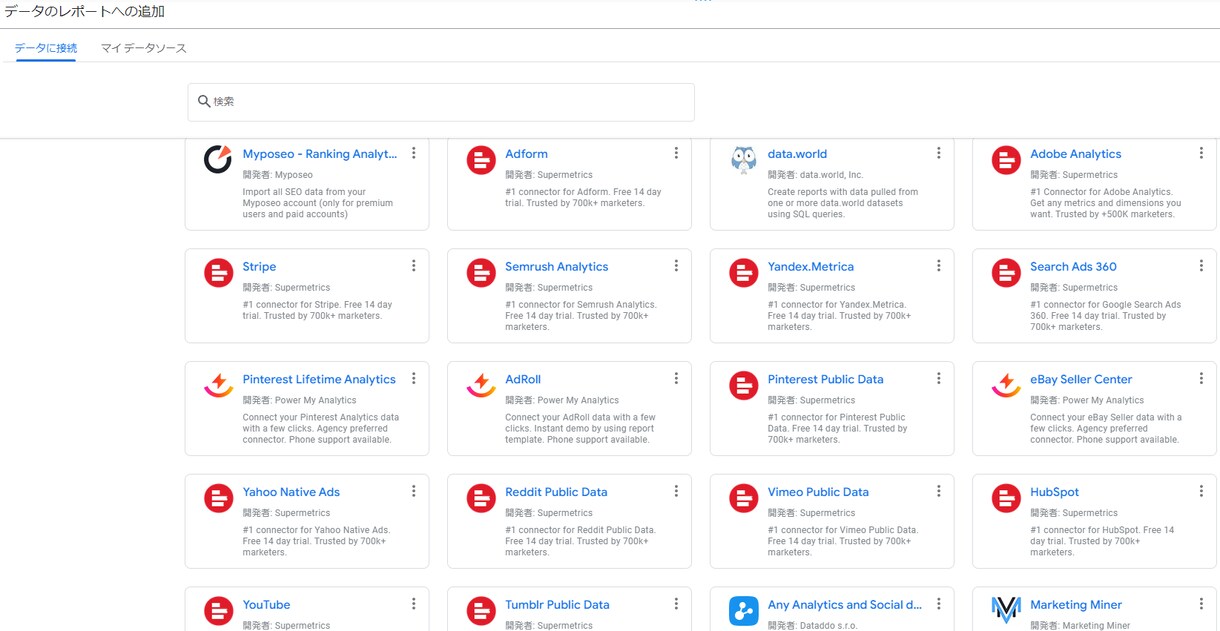Open the options menu for Yandex.Metrica
This screenshot has height=631, width=1220.
(939, 266)
